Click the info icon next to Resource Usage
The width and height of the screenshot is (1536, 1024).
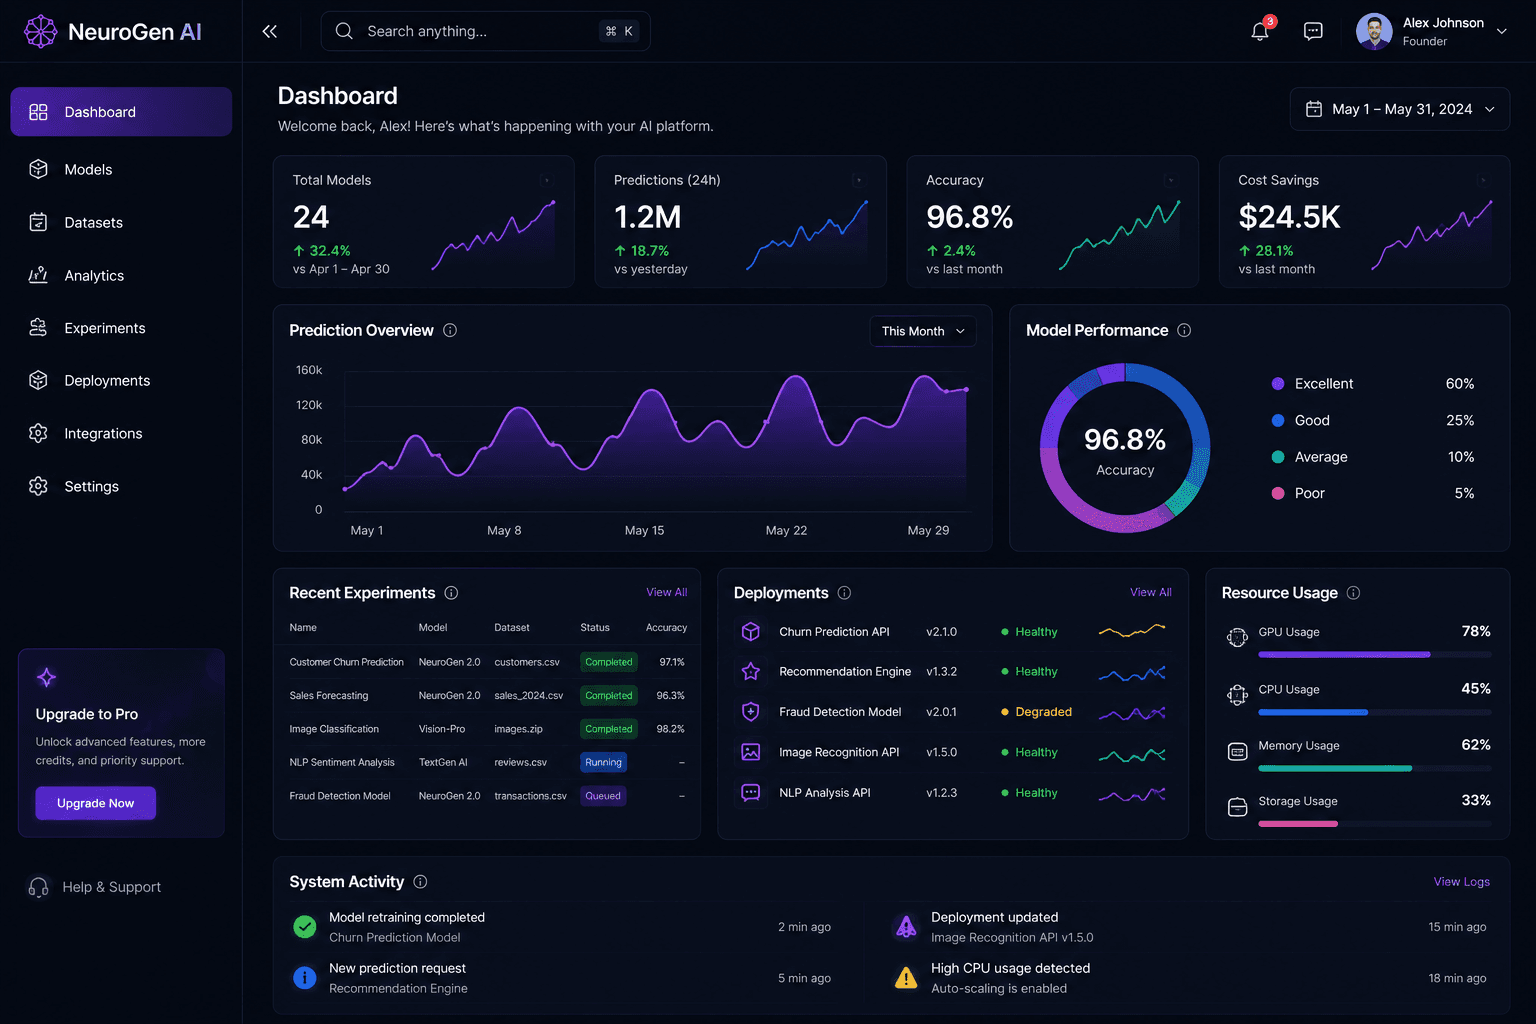(x=1353, y=593)
